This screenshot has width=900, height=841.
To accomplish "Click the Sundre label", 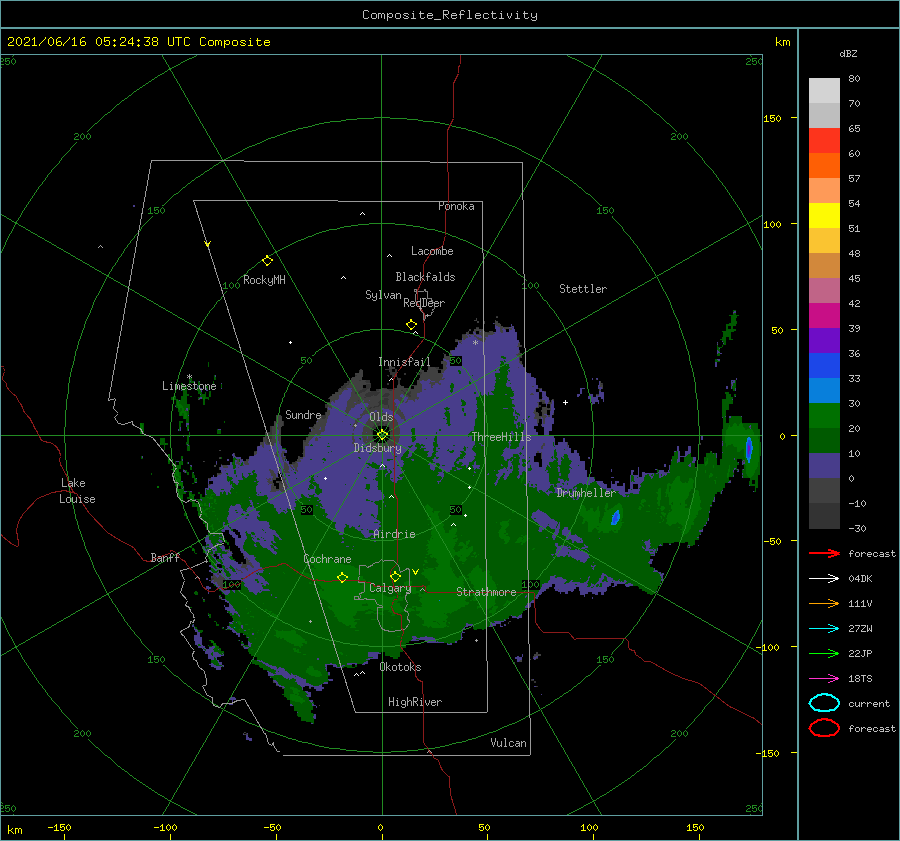I will (303, 414).
